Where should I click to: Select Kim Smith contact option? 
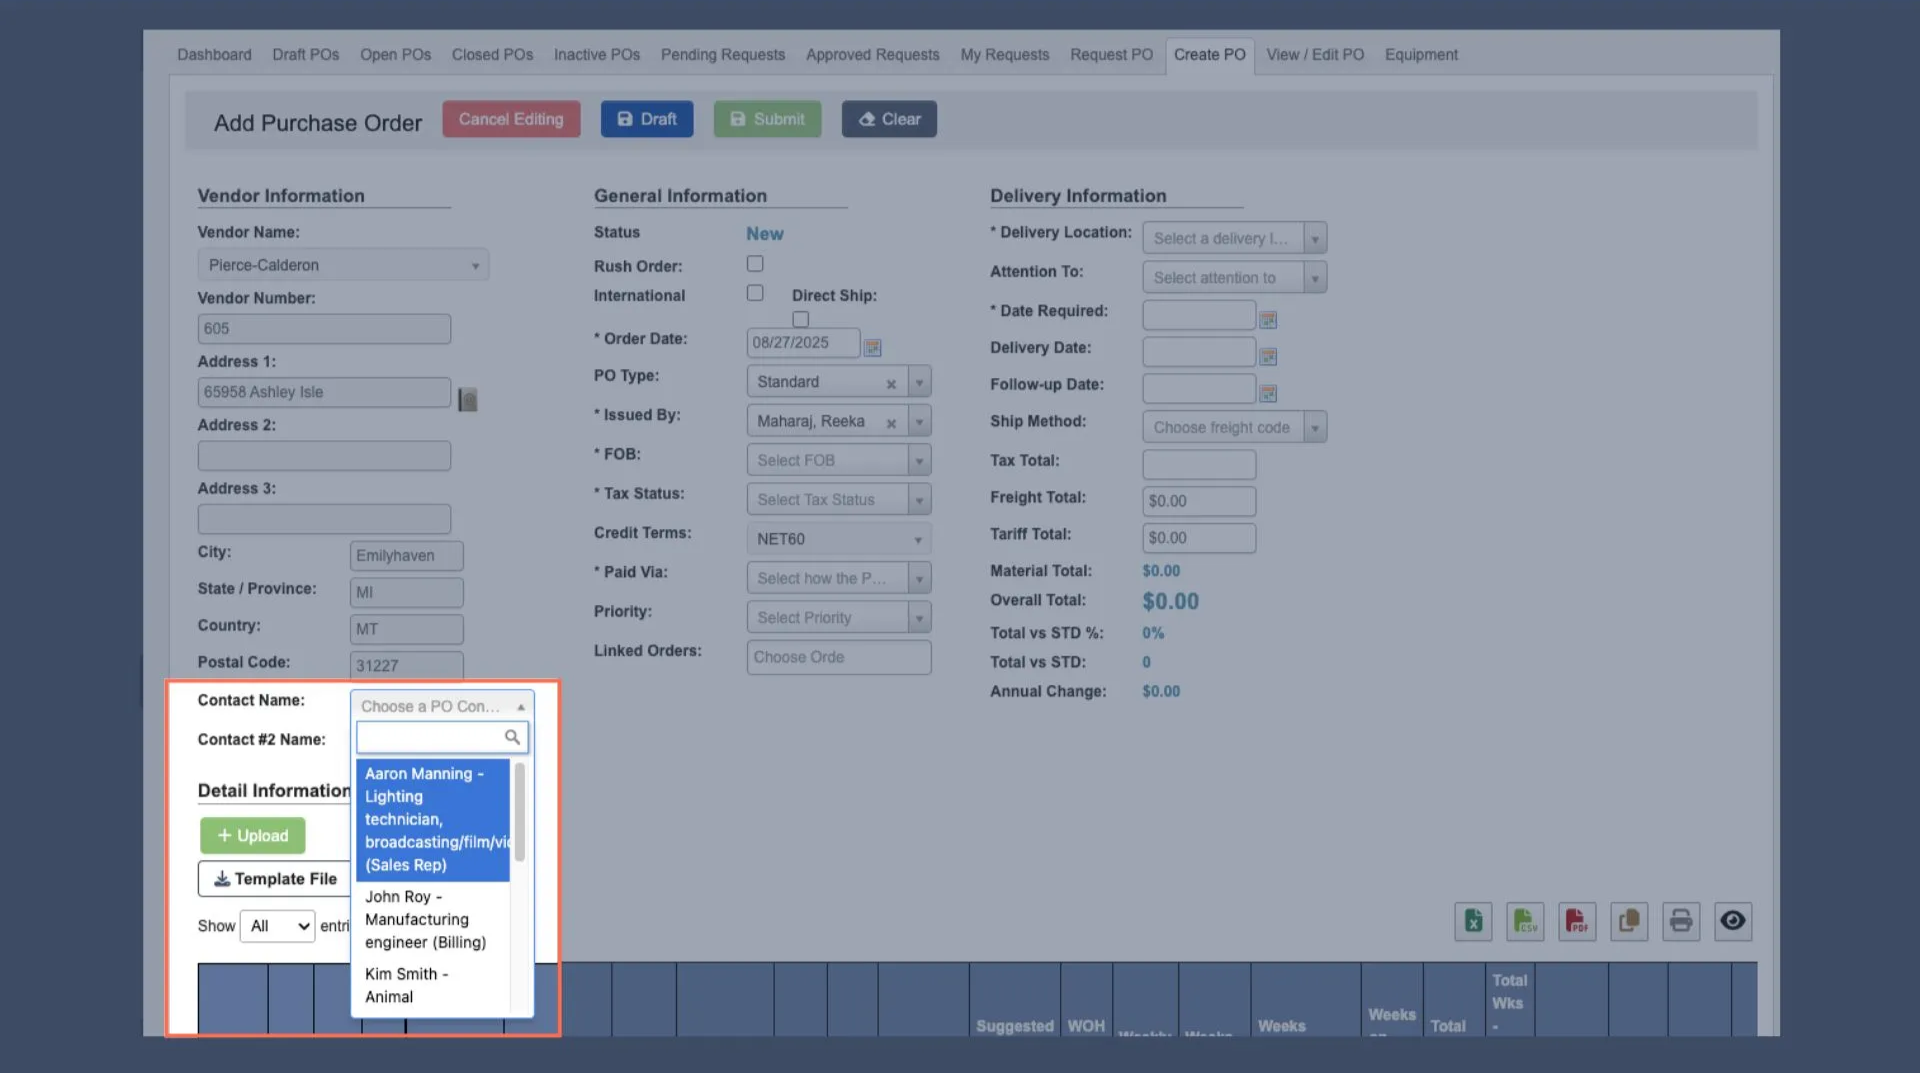point(433,986)
